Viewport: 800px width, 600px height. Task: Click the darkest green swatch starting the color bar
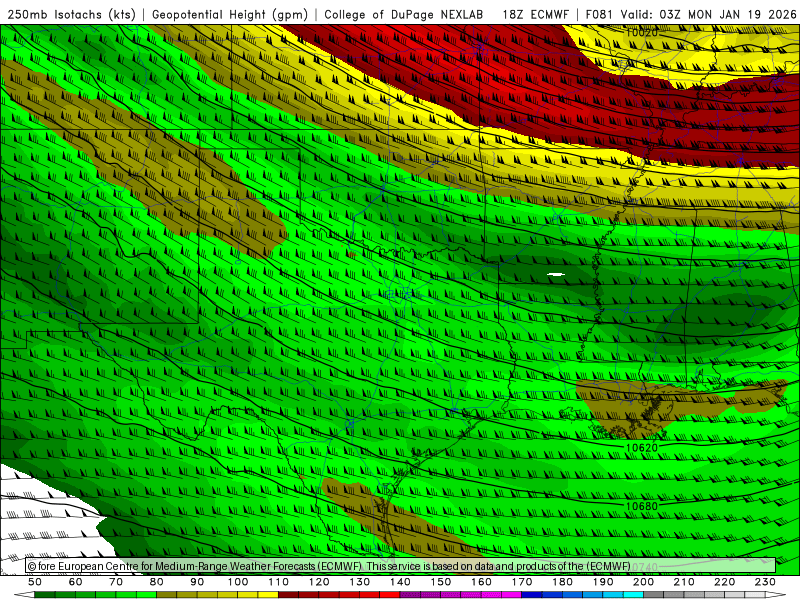pyautogui.click(x=45, y=595)
